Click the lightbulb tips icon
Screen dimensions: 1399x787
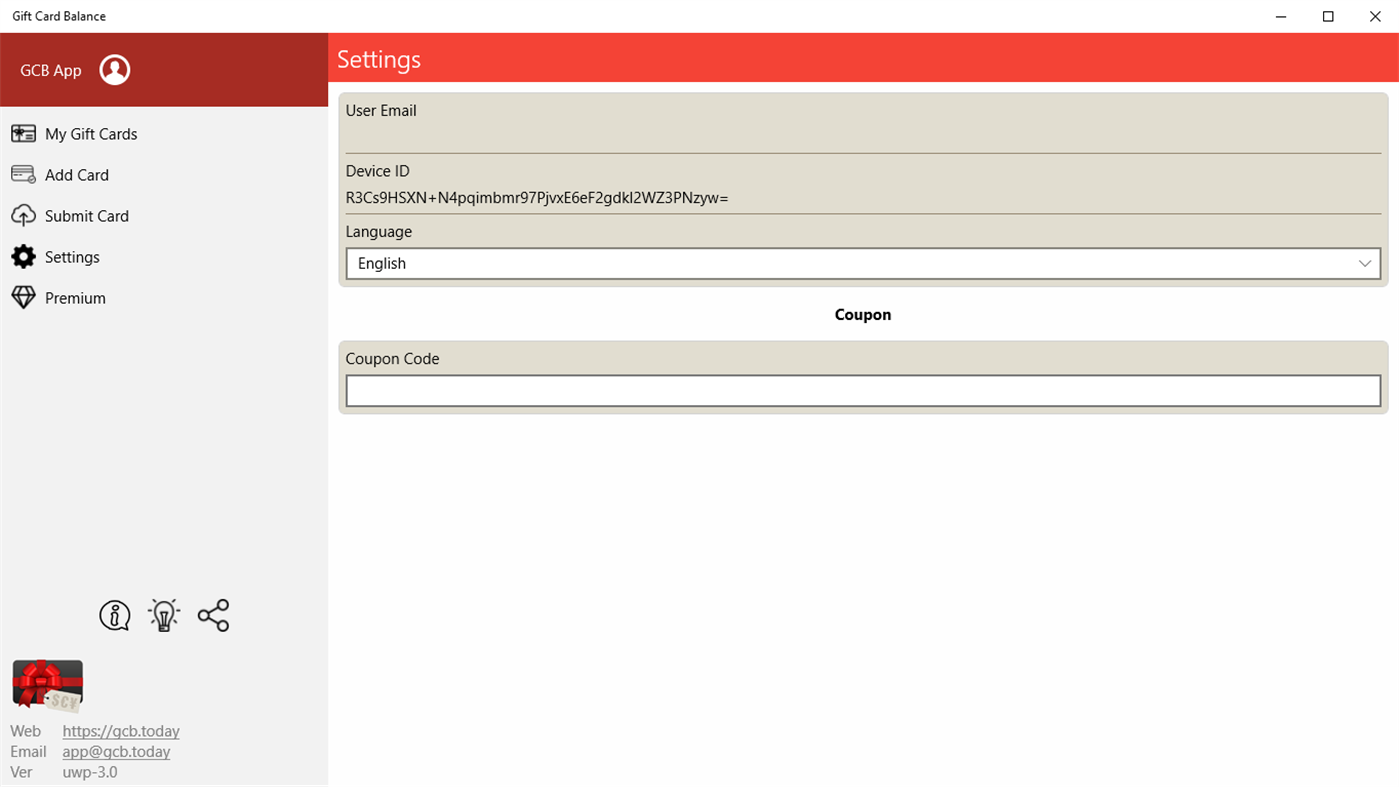[x=163, y=615]
